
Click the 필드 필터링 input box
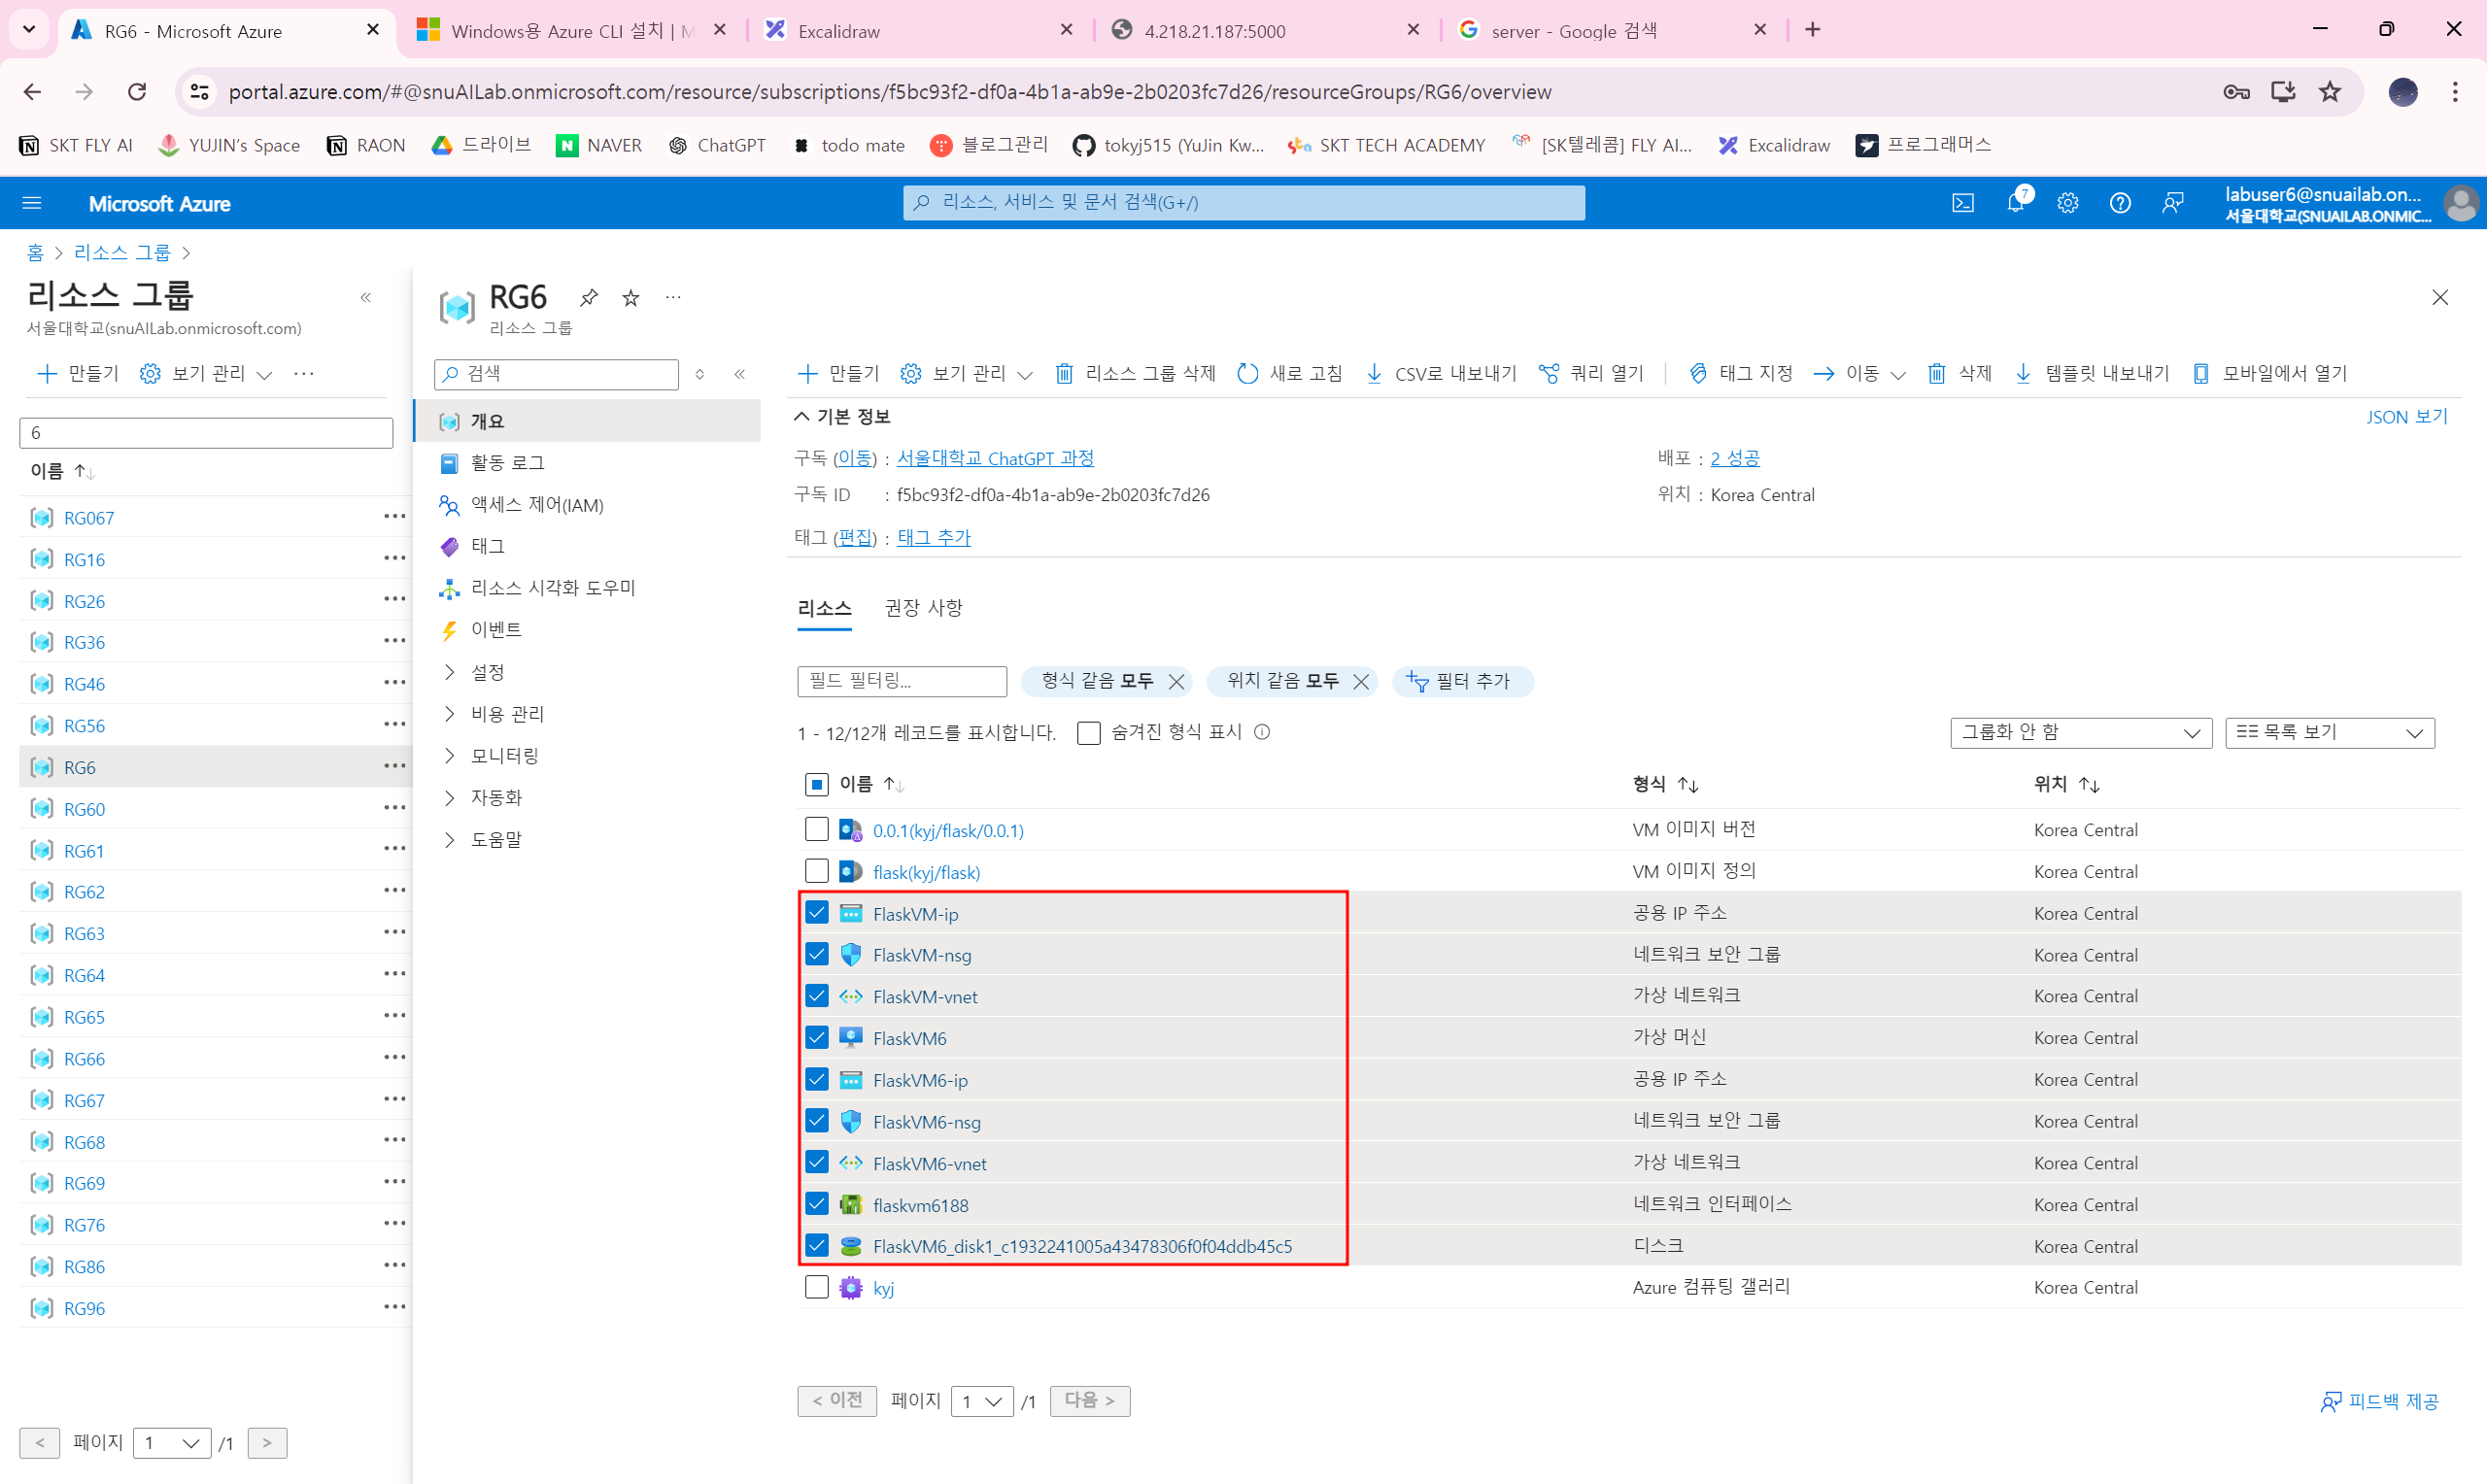pyautogui.click(x=901, y=681)
